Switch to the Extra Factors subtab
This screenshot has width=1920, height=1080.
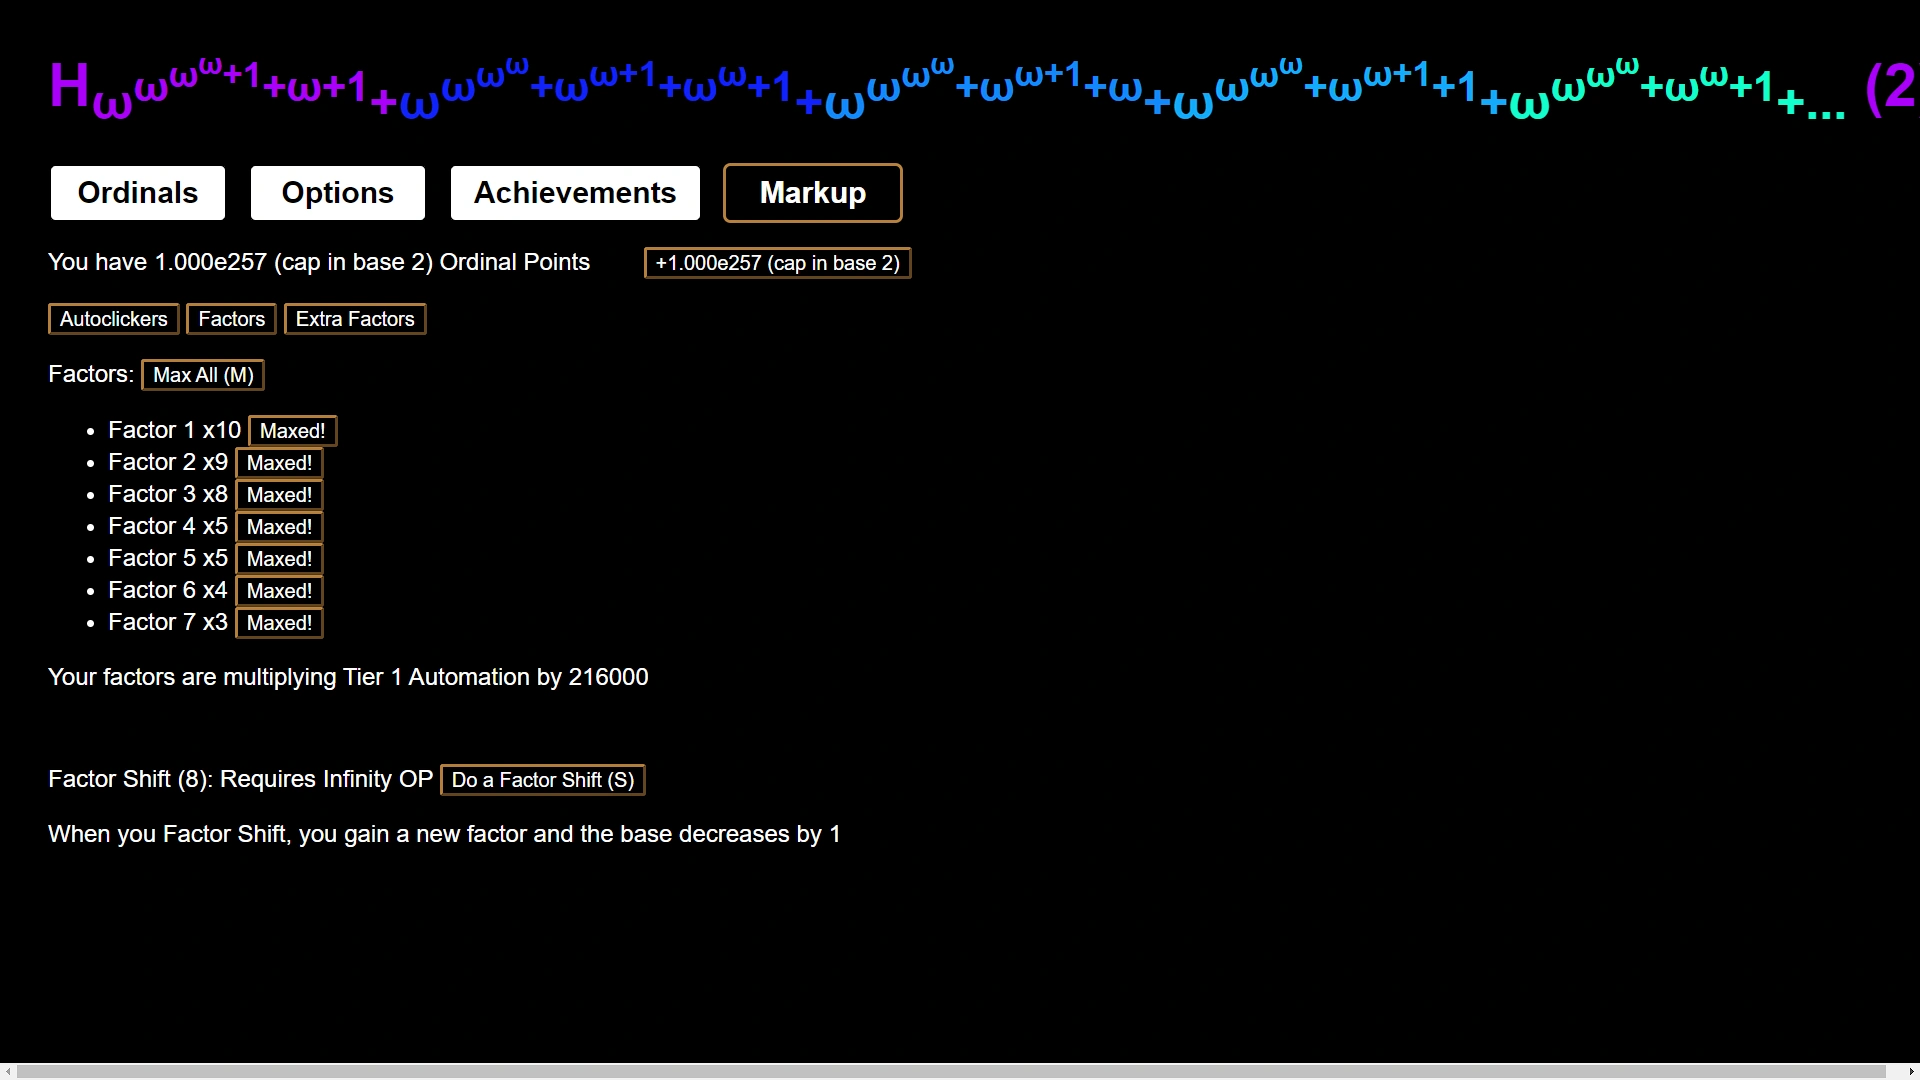click(355, 319)
